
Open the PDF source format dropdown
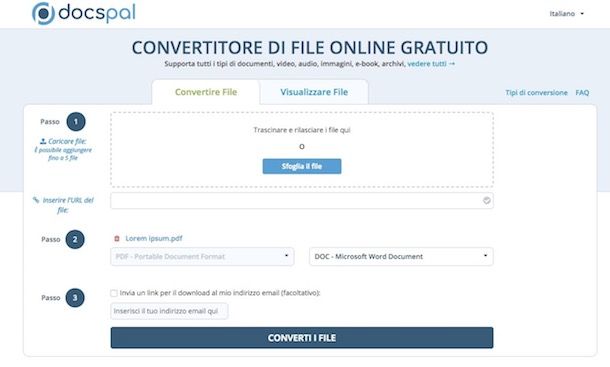[x=202, y=256]
